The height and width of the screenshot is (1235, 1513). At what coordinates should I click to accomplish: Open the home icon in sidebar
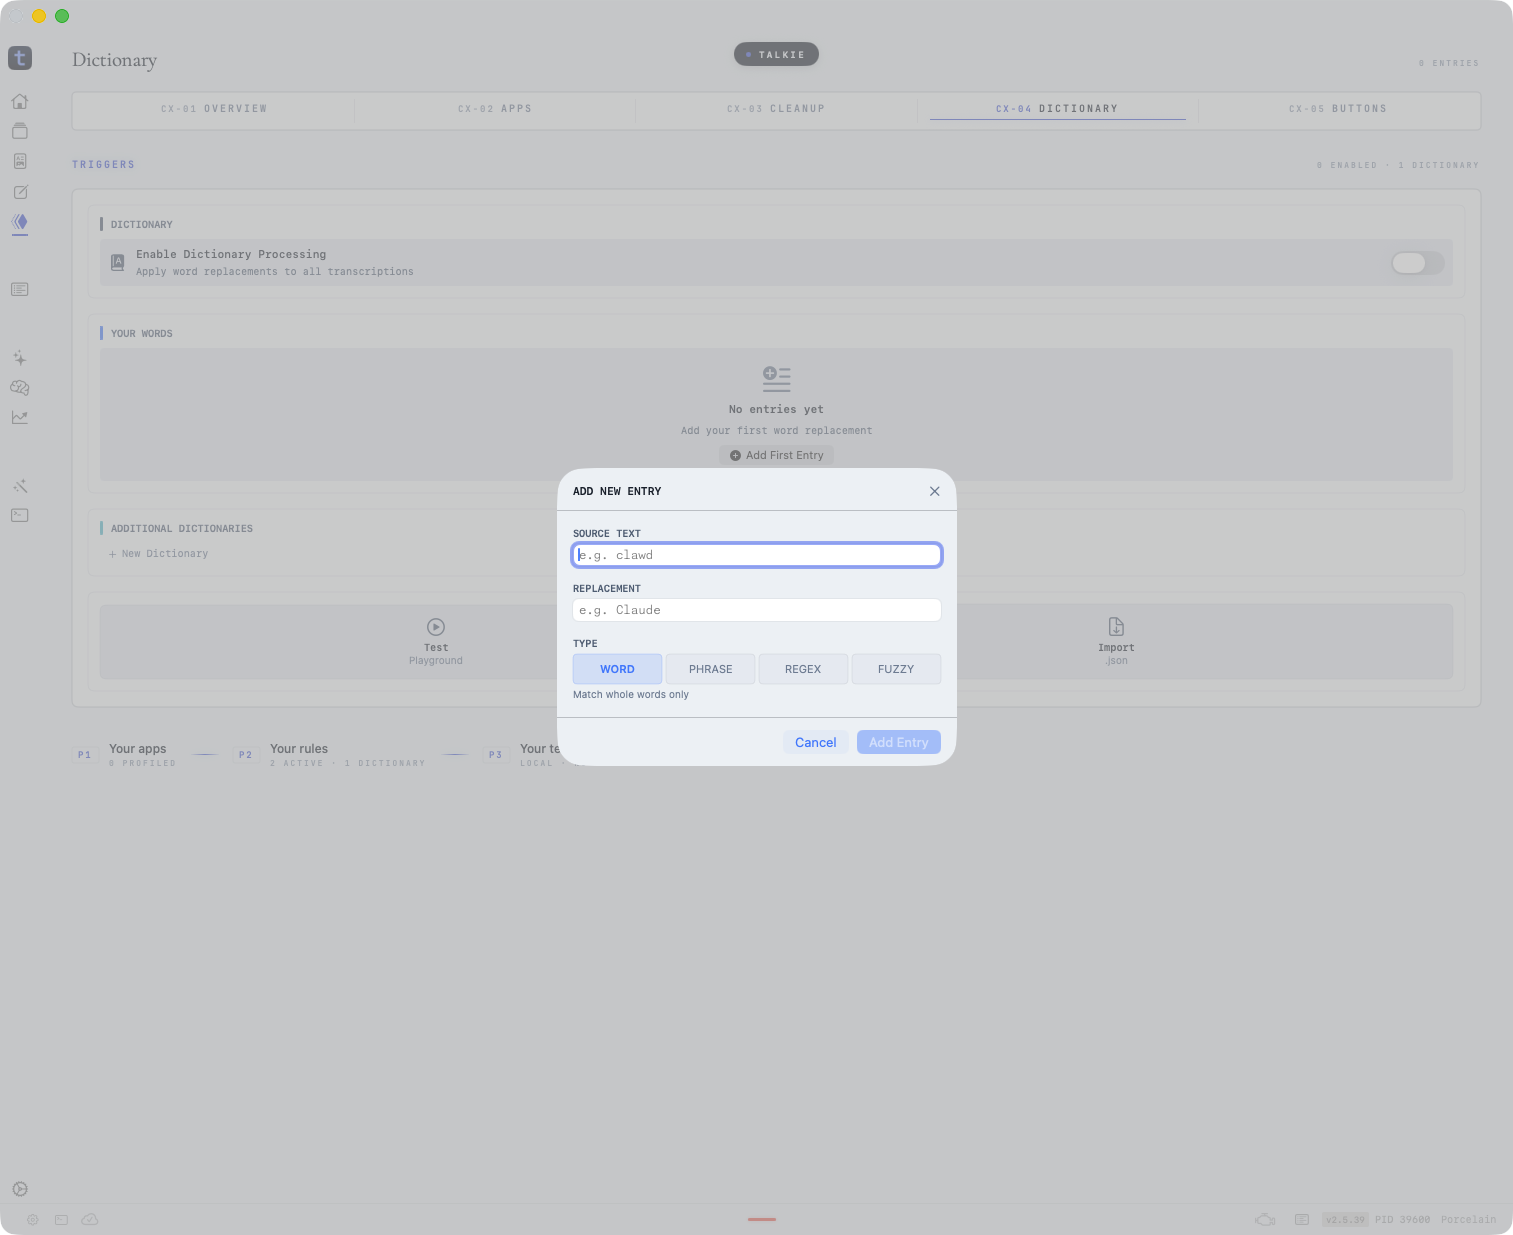click(x=20, y=101)
